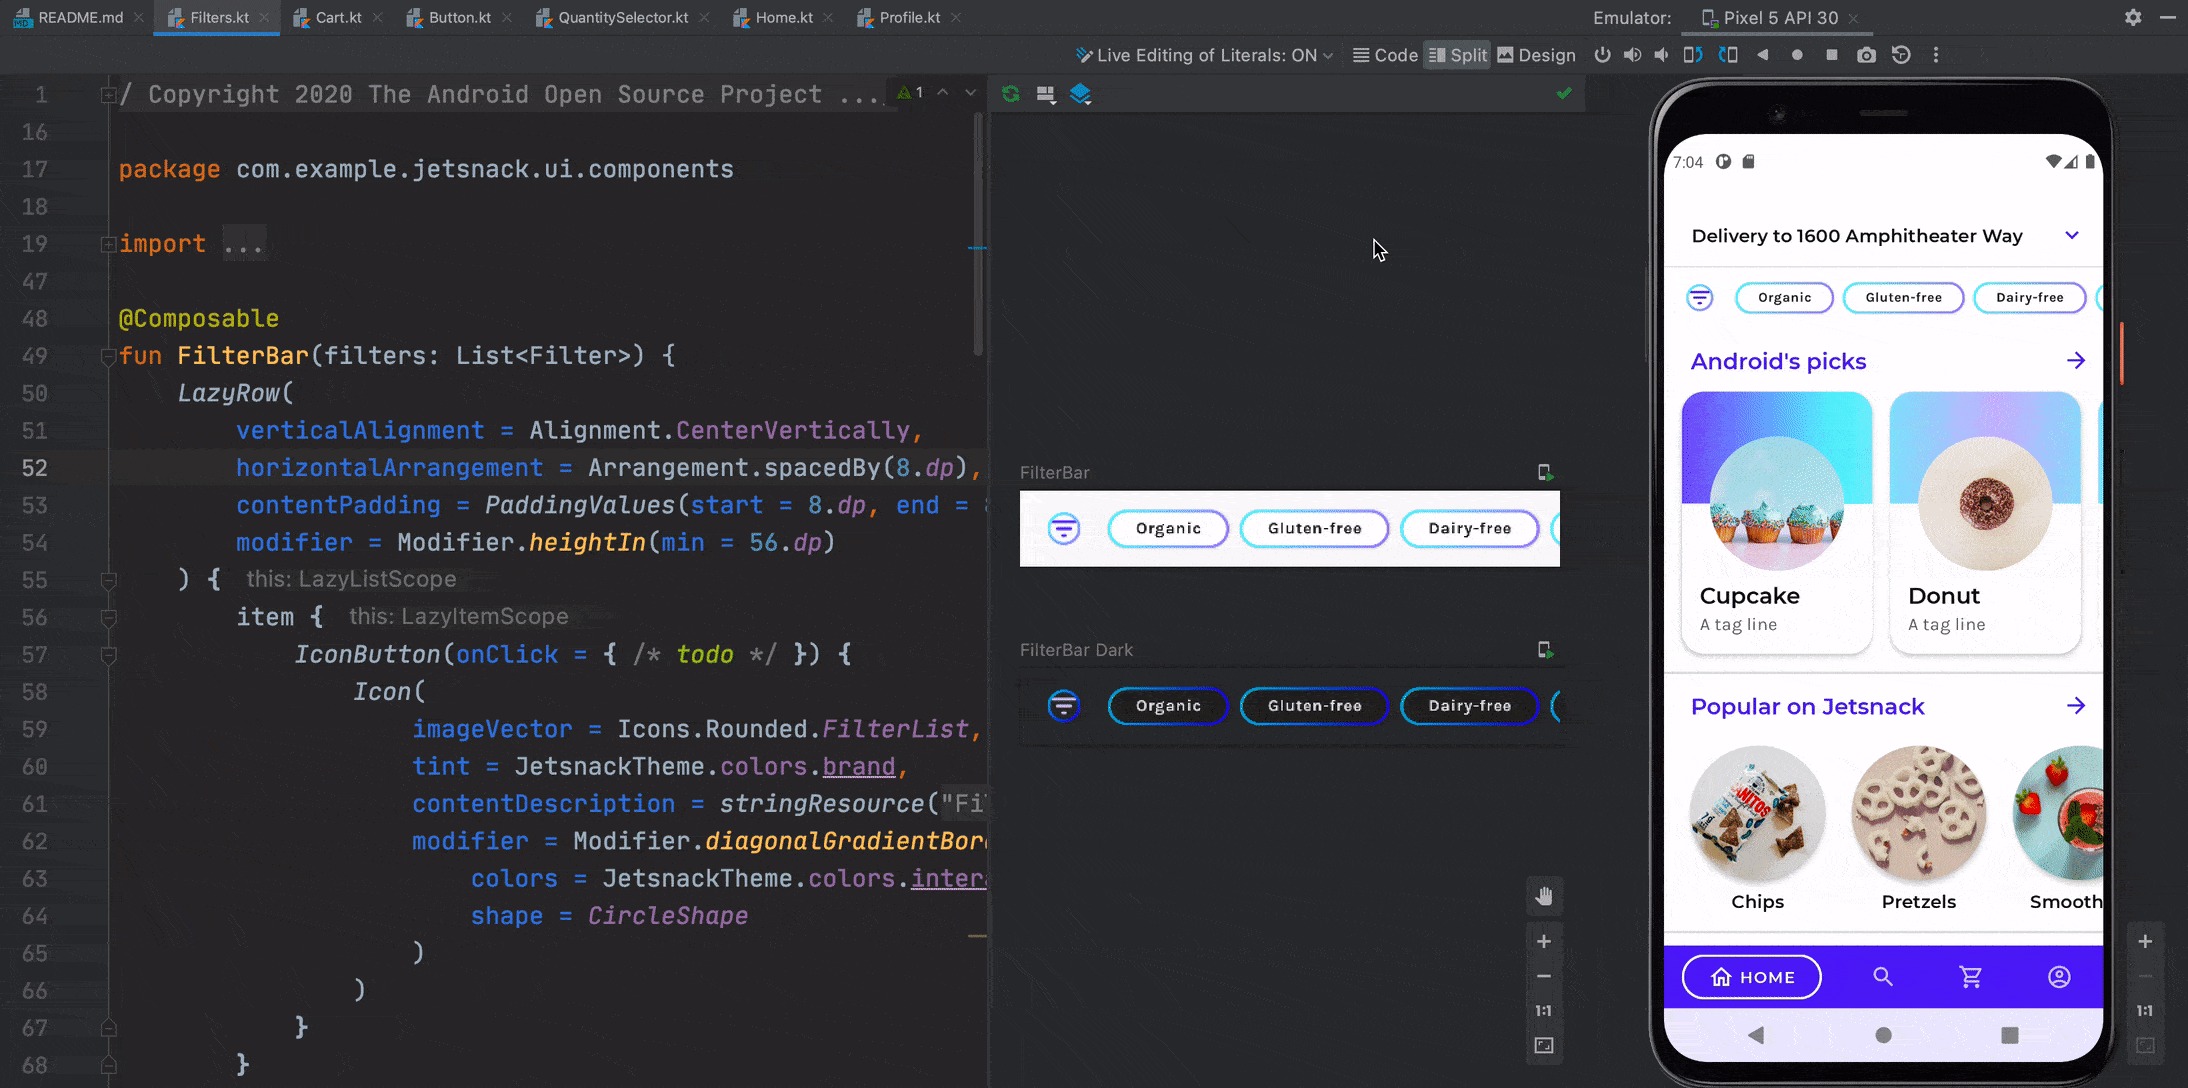Click the filter icon in FilterBar preview

tap(1063, 529)
